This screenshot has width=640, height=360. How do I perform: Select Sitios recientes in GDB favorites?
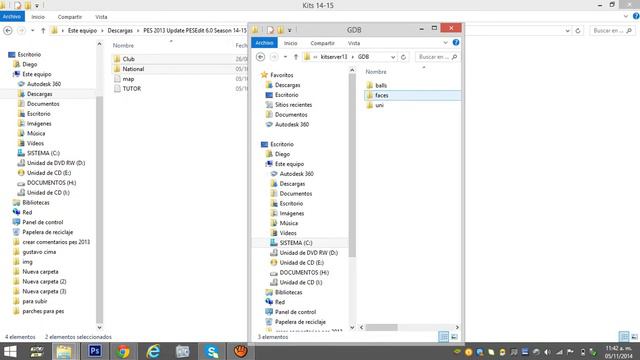click(x=293, y=104)
